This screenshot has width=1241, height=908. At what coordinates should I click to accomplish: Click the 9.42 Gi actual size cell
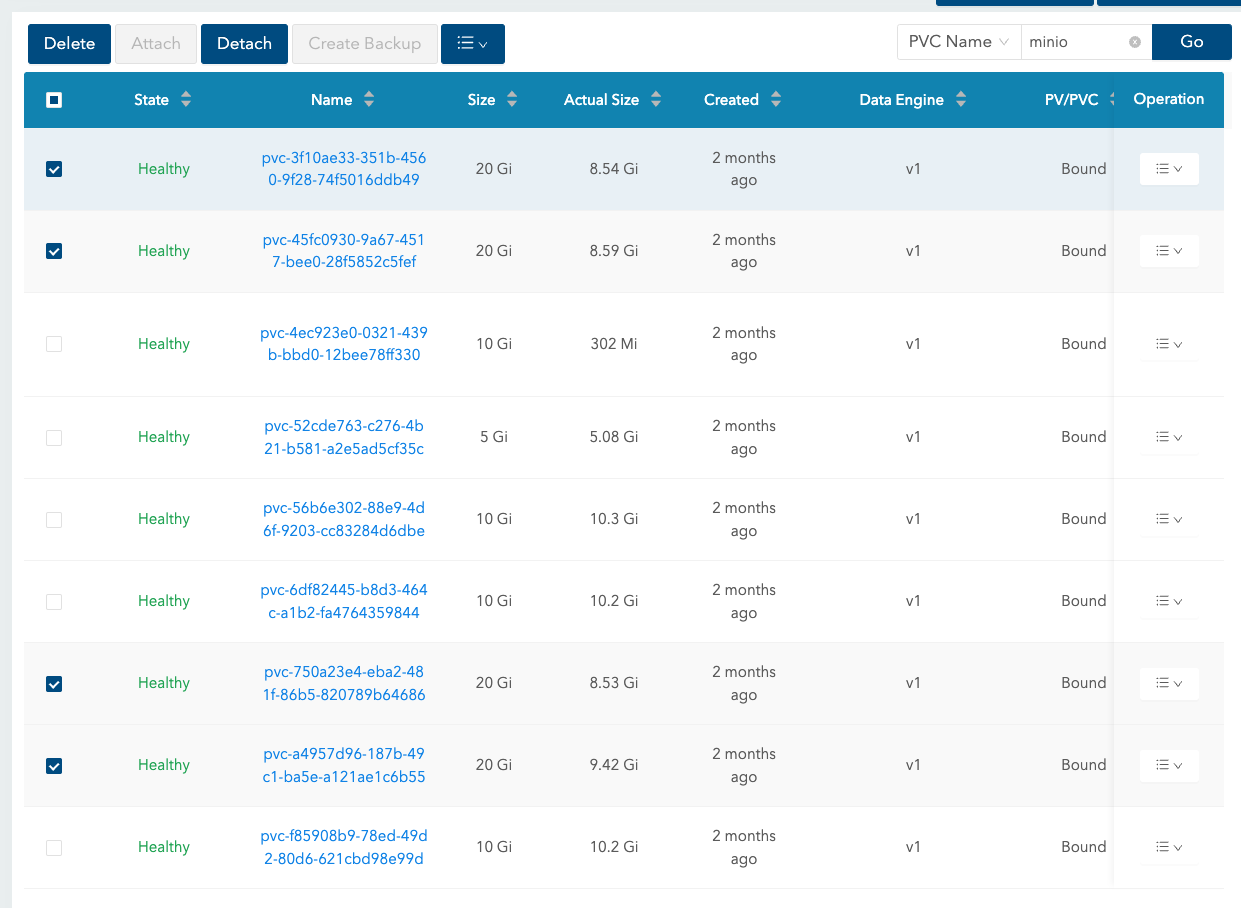tap(614, 765)
